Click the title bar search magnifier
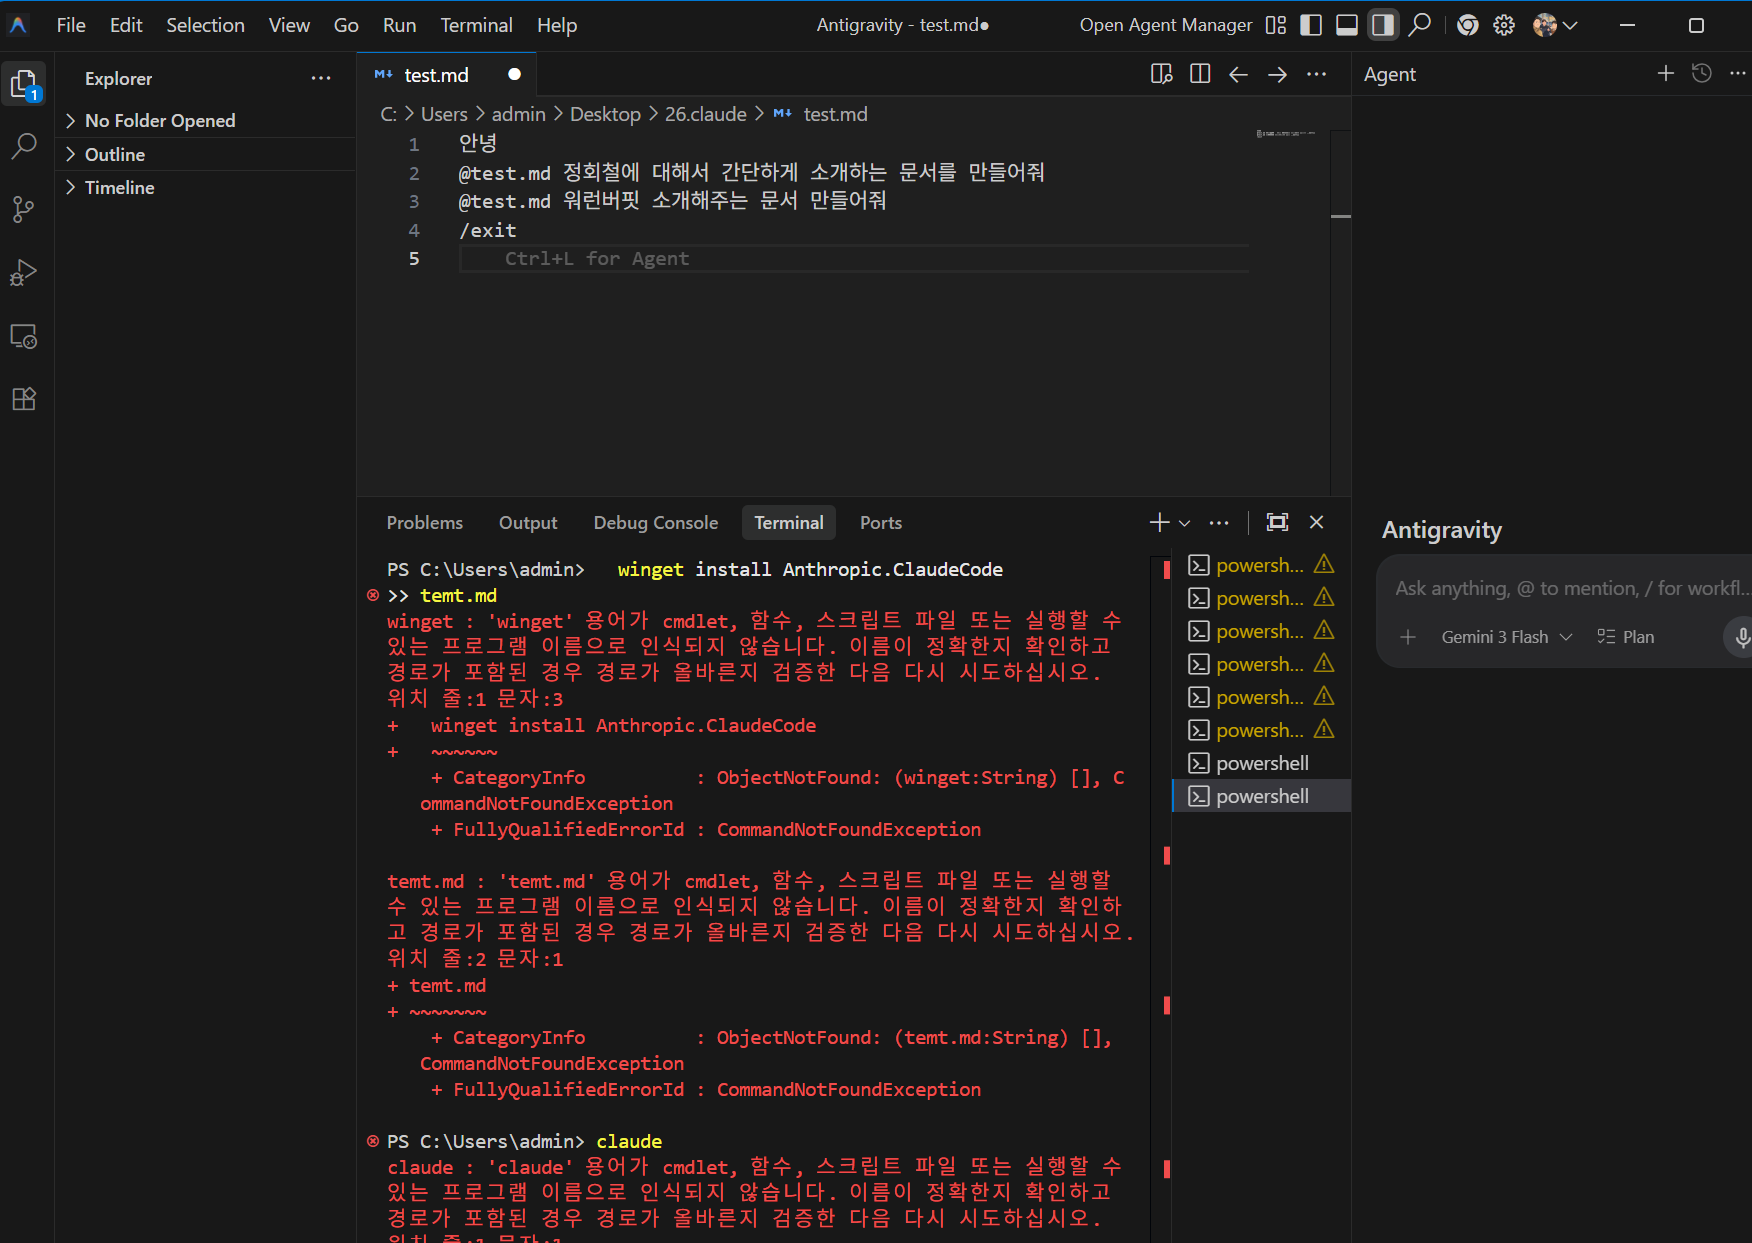Image resolution: width=1752 pixels, height=1243 pixels. [x=1420, y=25]
